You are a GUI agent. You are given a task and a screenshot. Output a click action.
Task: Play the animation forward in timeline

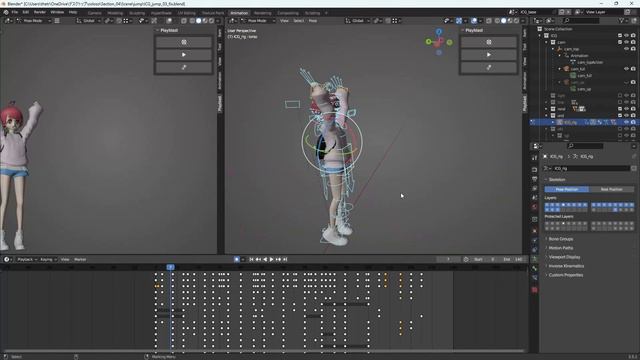(271, 260)
